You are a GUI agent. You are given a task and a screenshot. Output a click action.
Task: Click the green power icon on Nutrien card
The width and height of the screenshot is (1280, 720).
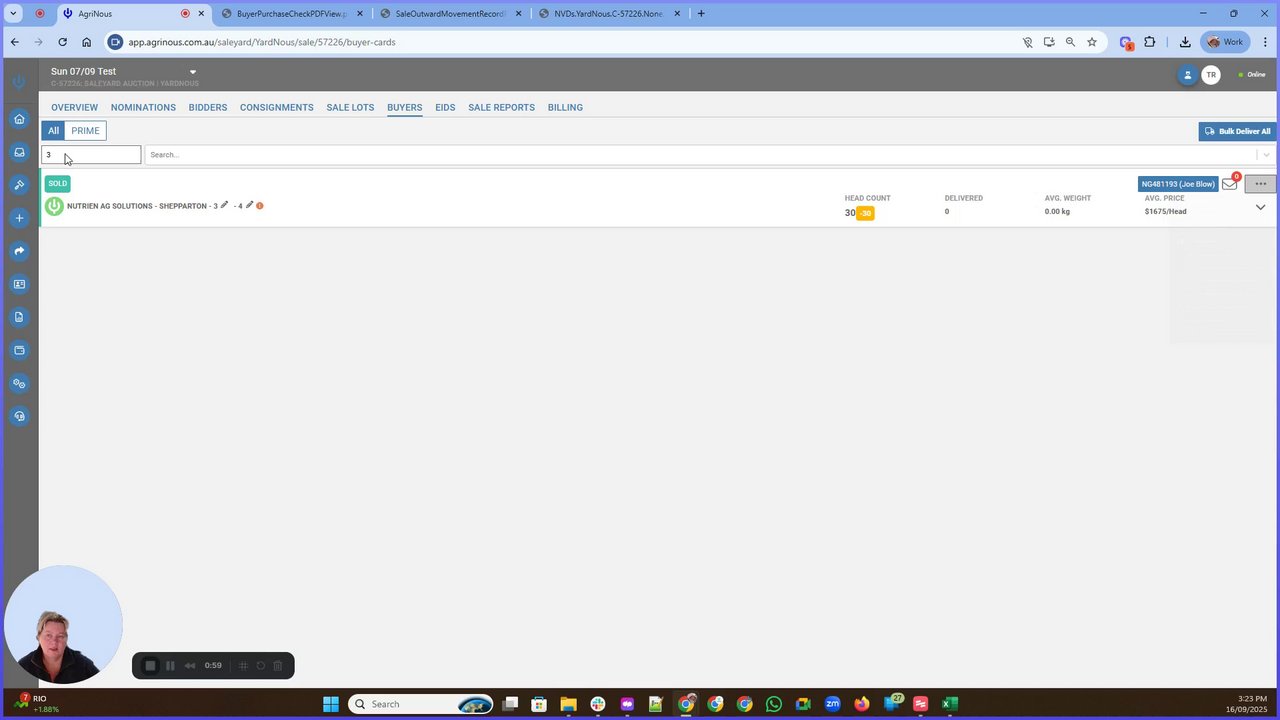(x=54, y=206)
